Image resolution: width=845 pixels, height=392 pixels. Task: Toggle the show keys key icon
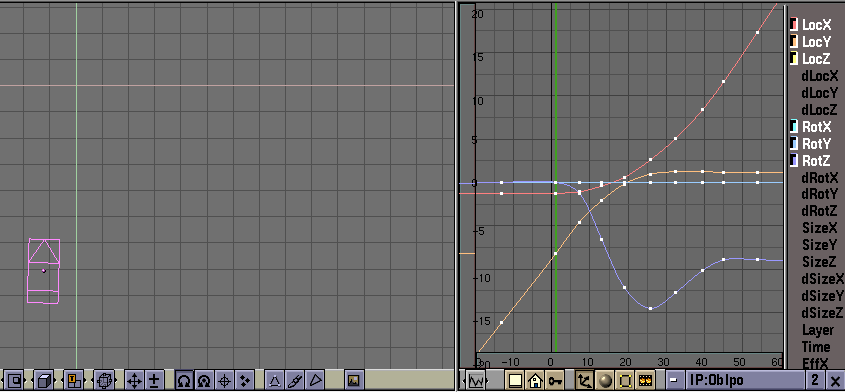(x=554, y=381)
